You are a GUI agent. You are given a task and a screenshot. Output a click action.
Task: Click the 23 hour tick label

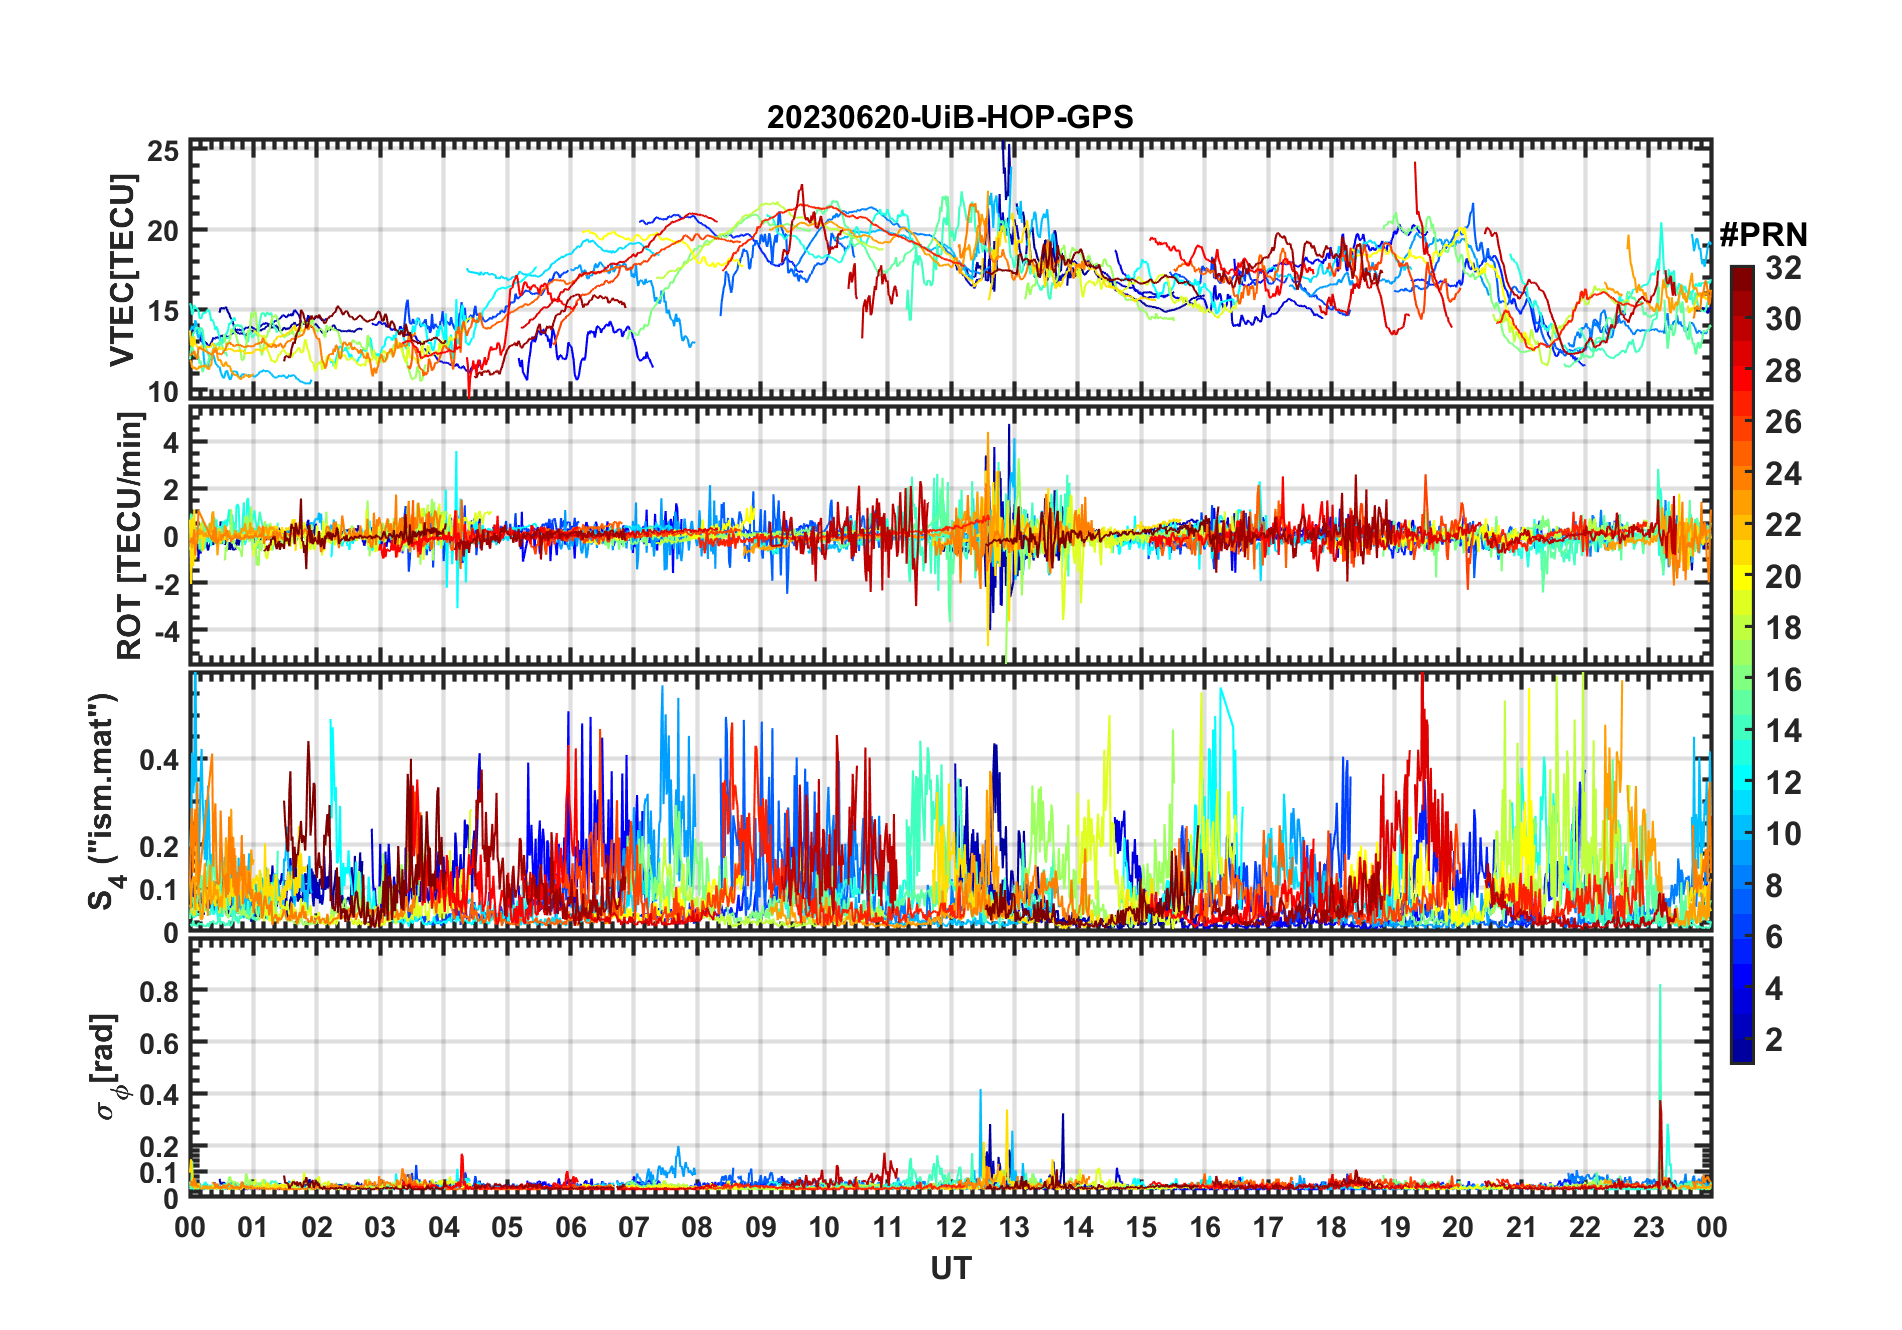tap(1648, 1227)
